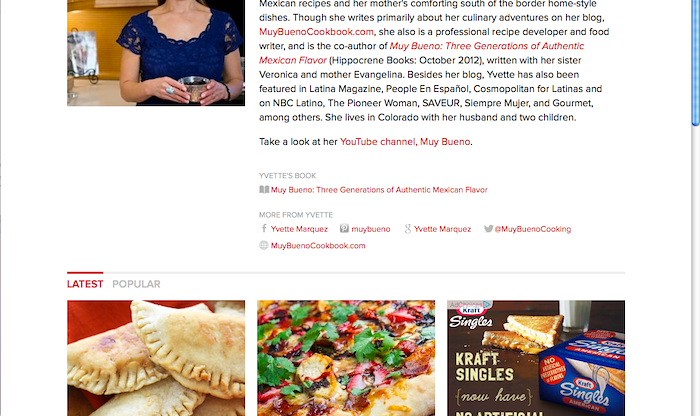The image size is (700, 416).
Task: Click the globe icon beside MuyBuenoCookbook.com
Action: [x=264, y=245]
